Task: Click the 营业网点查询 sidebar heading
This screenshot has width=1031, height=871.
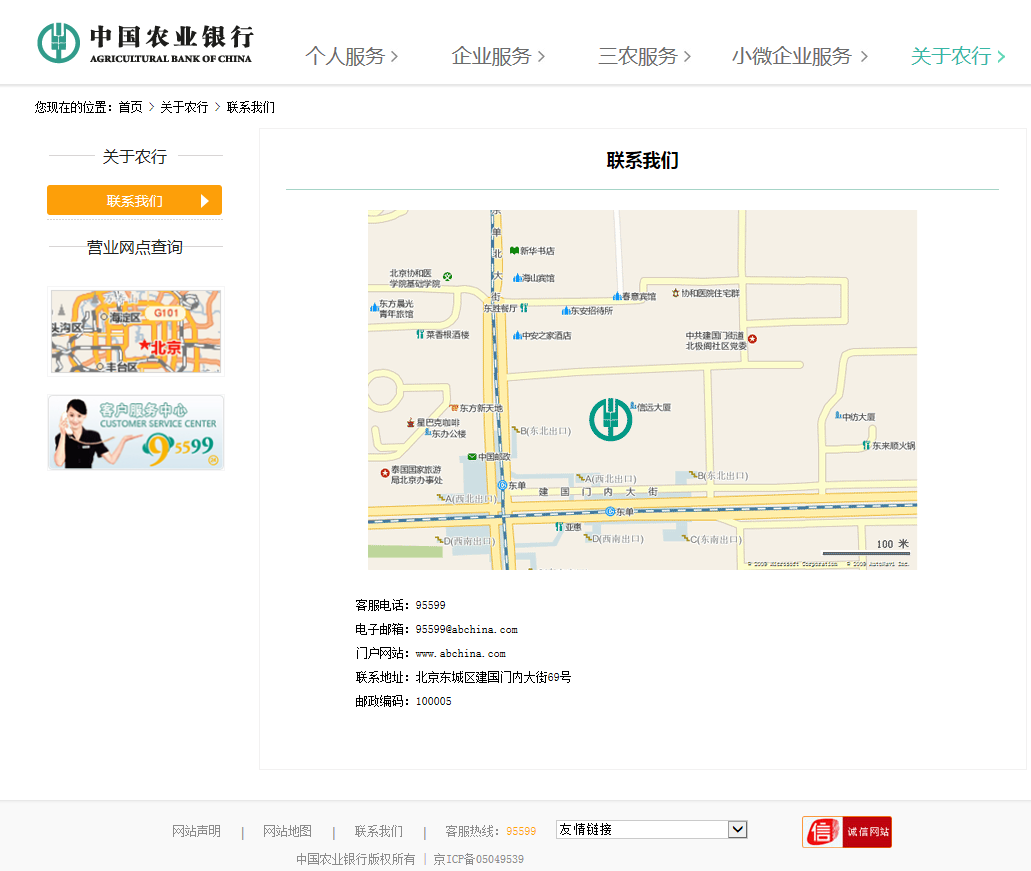Action: pos(135,247)
